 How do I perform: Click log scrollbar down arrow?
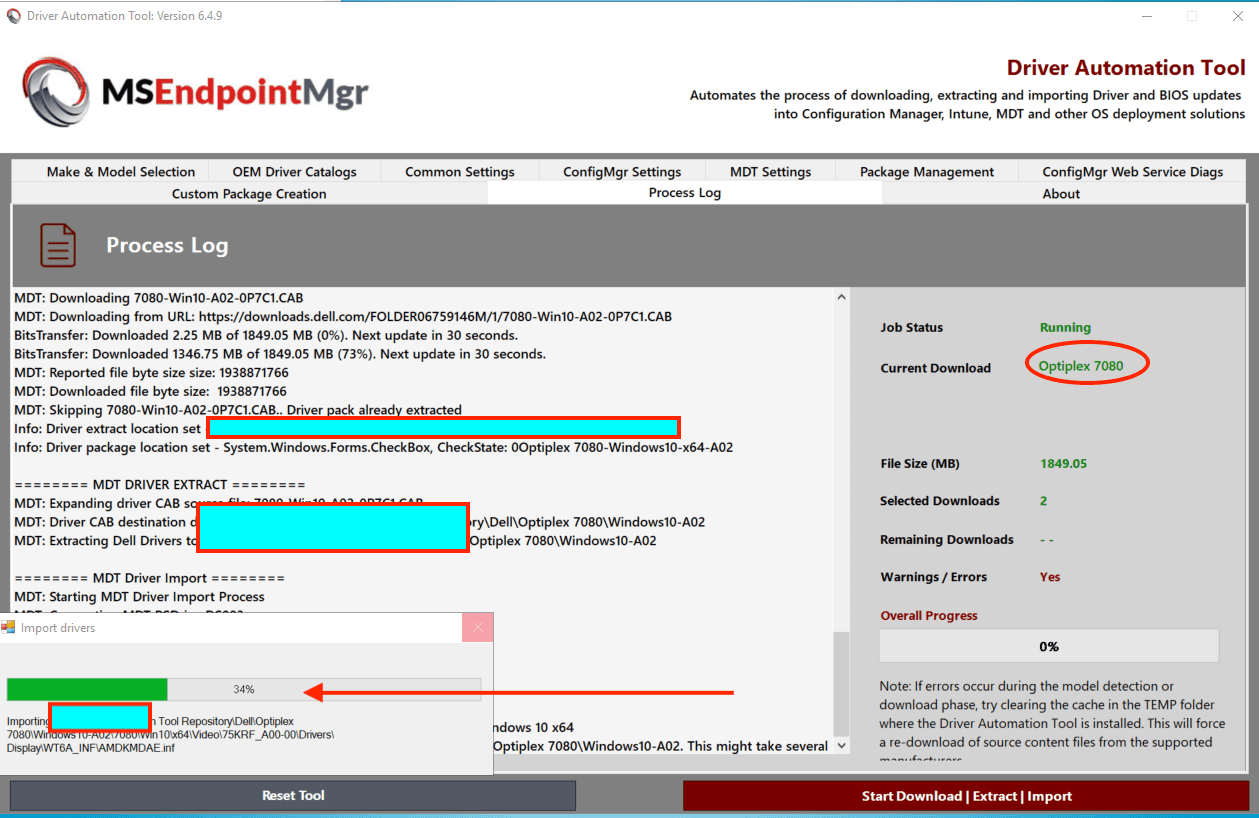click(x=841, y=745)
